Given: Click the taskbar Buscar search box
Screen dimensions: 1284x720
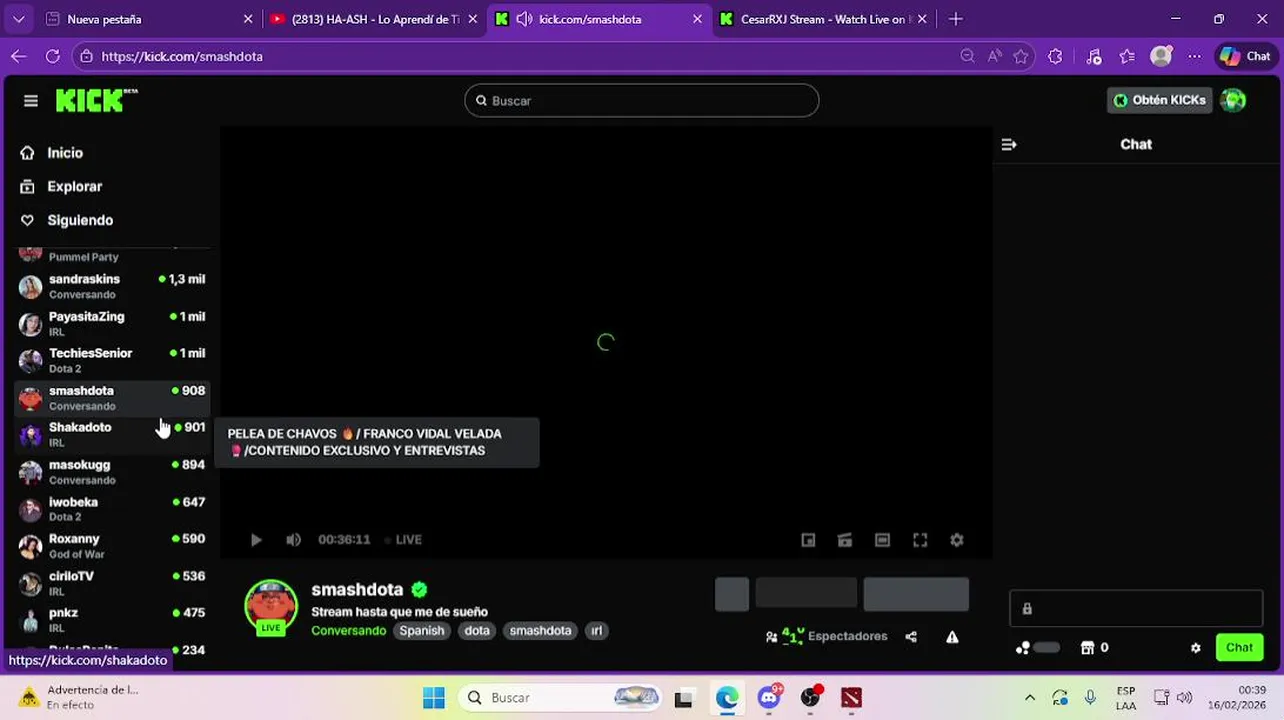Looking at the screenshot, I should [x=561, y=698].
